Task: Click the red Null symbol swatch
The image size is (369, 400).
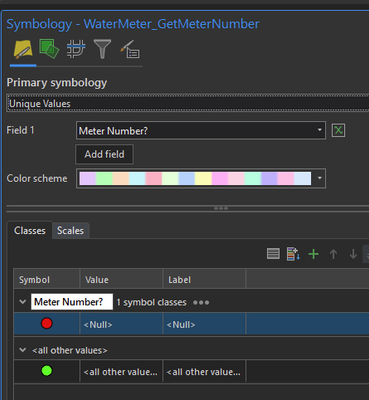Action: [x=47, y=323]
